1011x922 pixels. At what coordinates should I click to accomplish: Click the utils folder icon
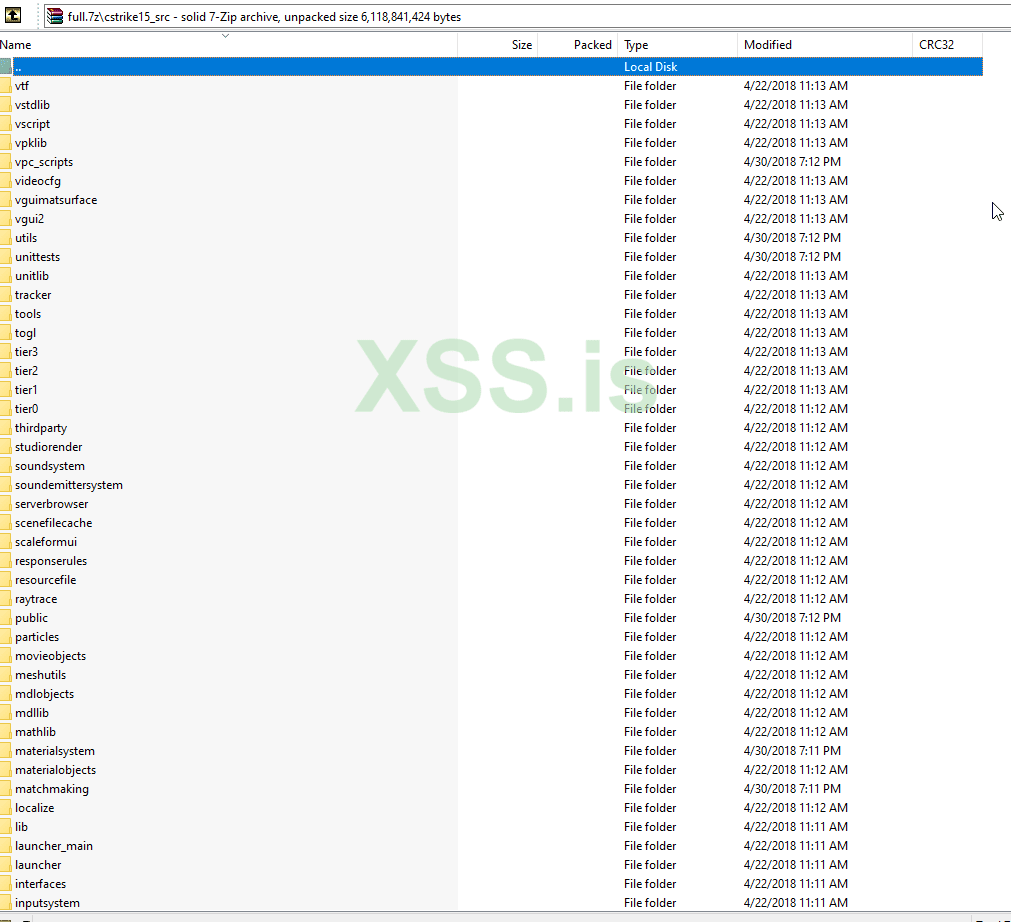[6, 238]
